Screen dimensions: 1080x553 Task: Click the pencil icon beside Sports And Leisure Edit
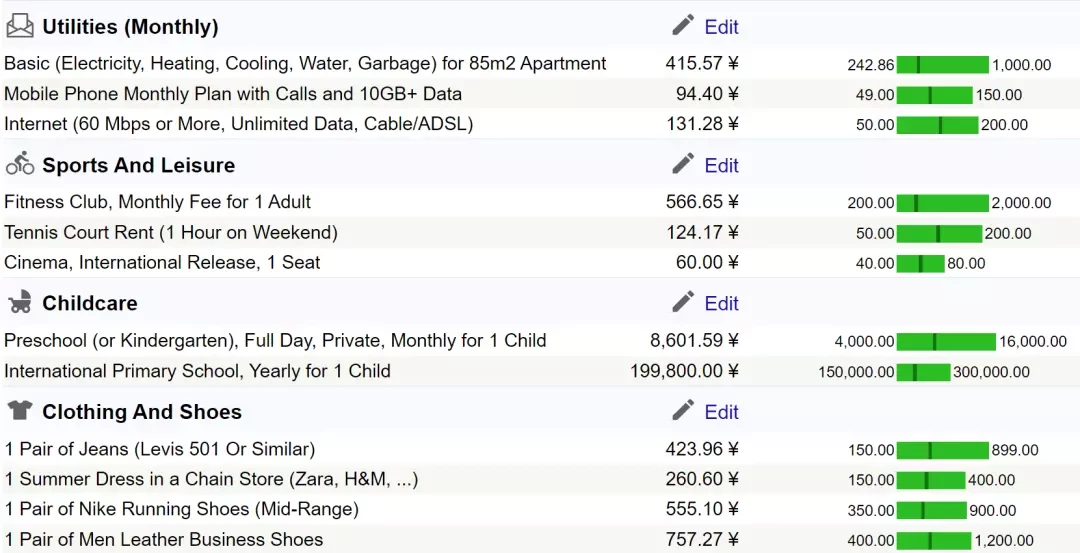tap(683, 165)
